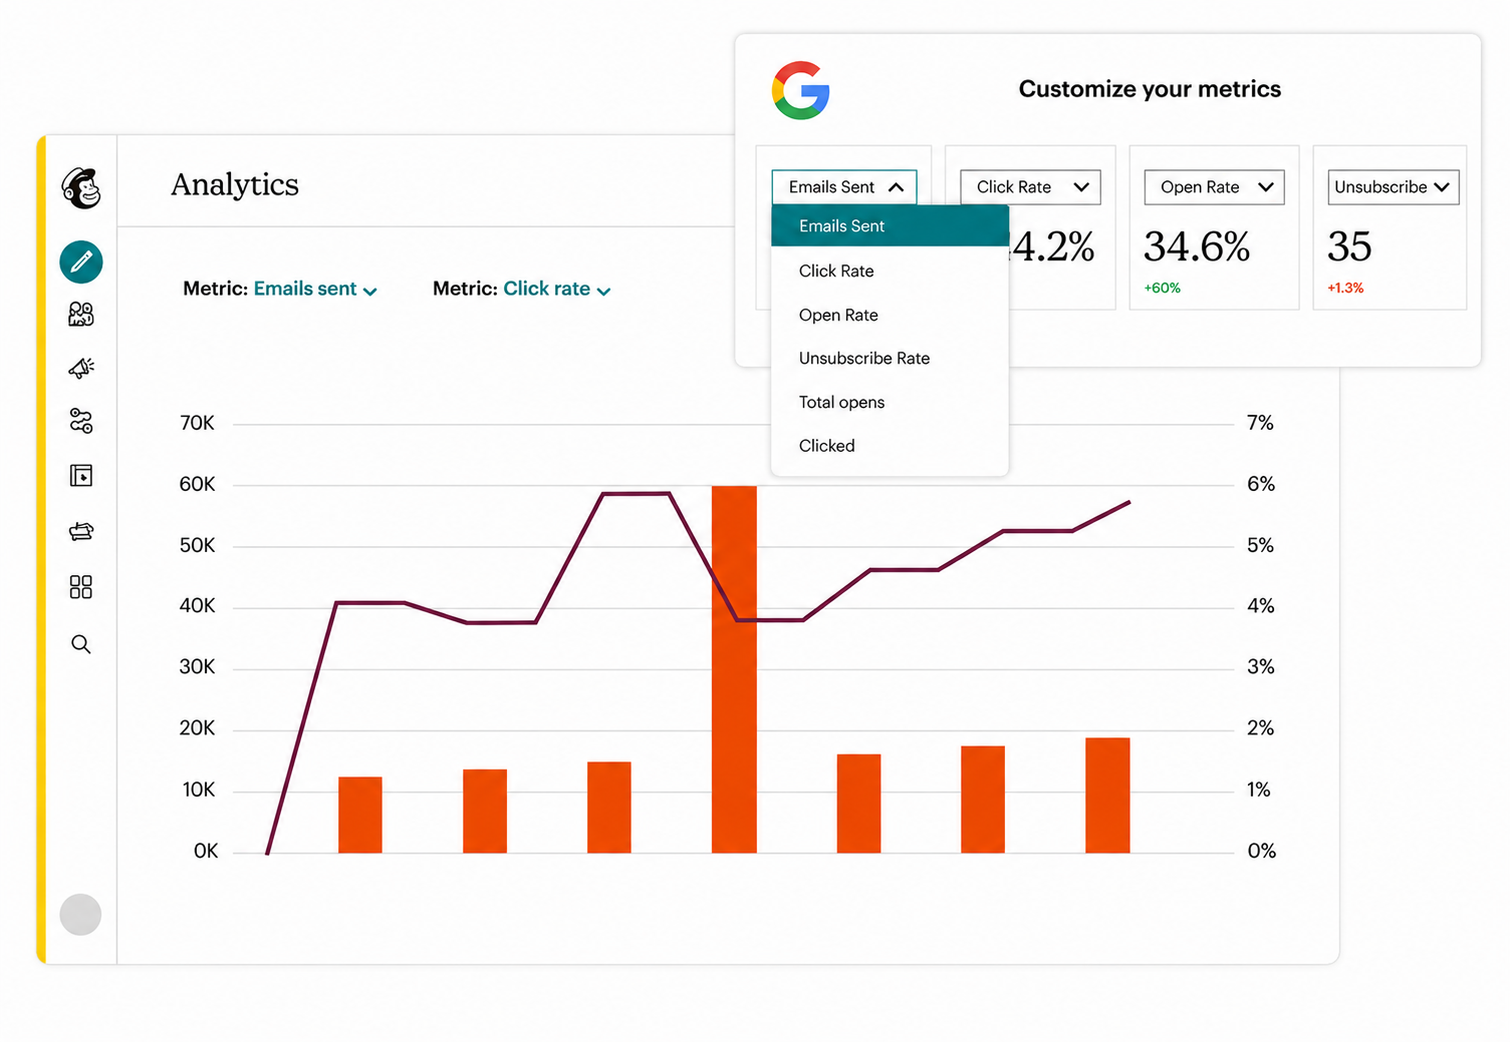Image resolution: width=1510 pixels, height=1042 pixels.
Task: Click the '5%' right axis label
Action: pos(1260,545)
